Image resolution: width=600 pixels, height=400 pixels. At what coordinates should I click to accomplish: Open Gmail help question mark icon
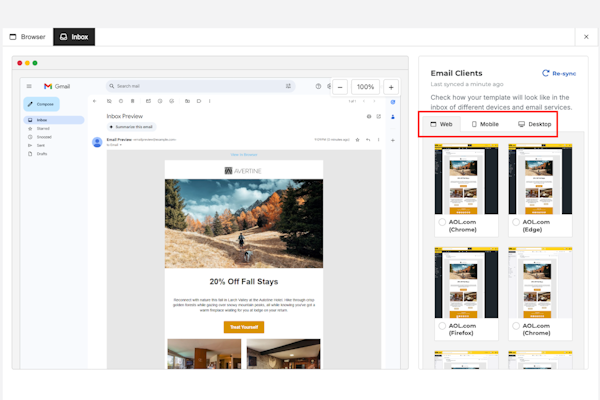[x=318, y=86]
